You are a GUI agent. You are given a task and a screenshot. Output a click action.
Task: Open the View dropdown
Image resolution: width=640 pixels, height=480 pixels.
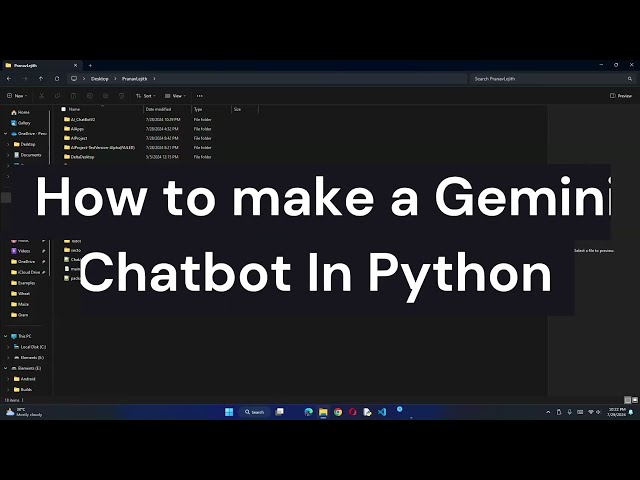[x=175, y=96]
